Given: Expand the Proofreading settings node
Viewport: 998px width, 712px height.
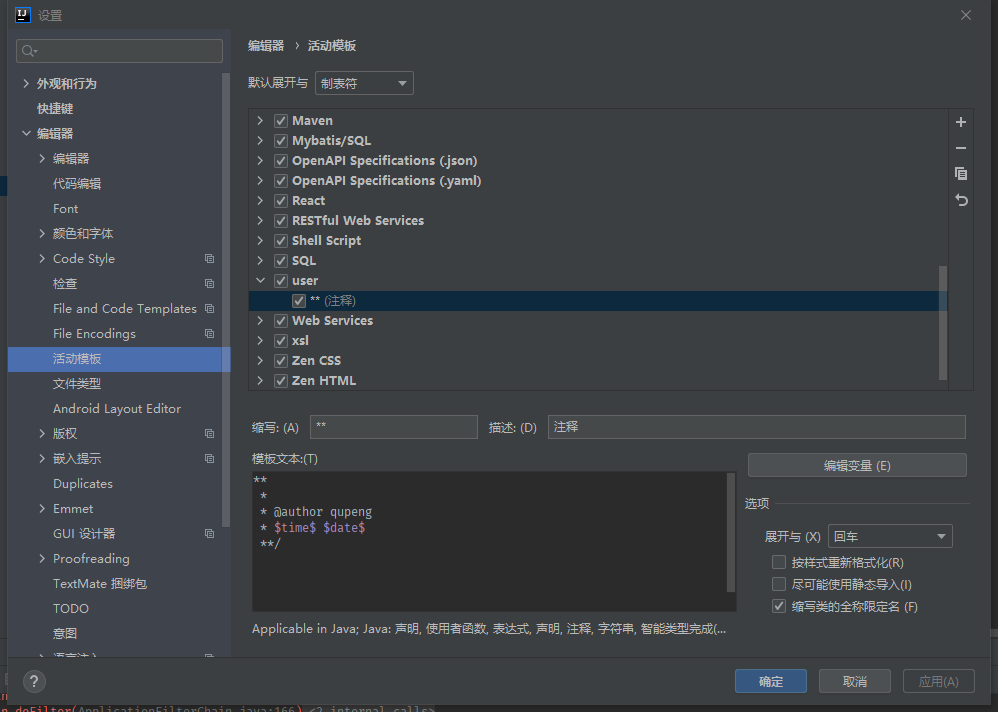Looking at the screenshot, I should coord(42,558).
